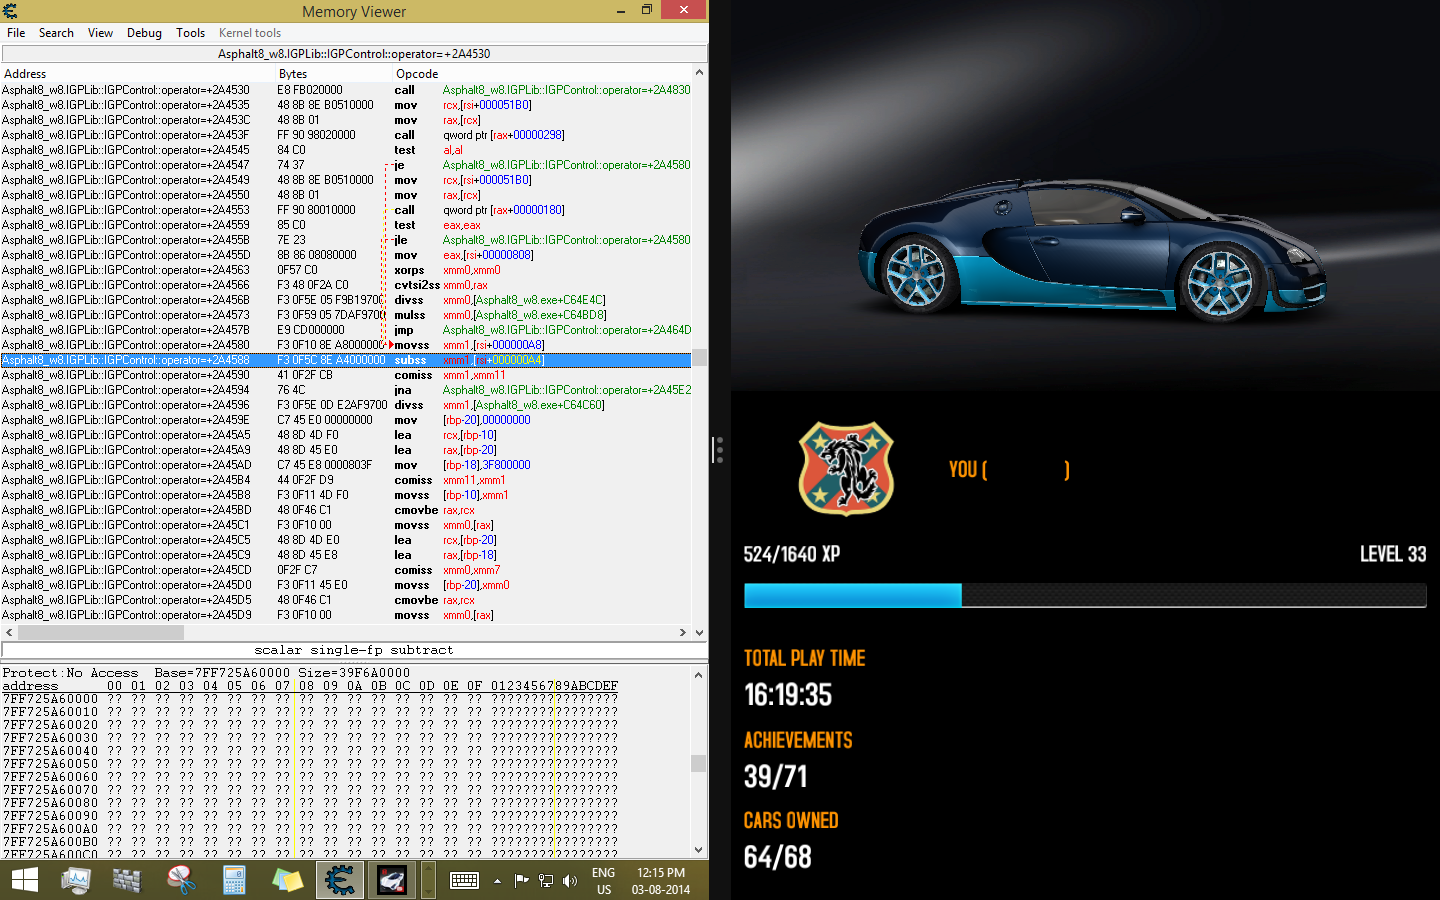Open the View menu
The height and width of the screenshot is (900, 1440).
pyautogui.click(x=100, y=33)
